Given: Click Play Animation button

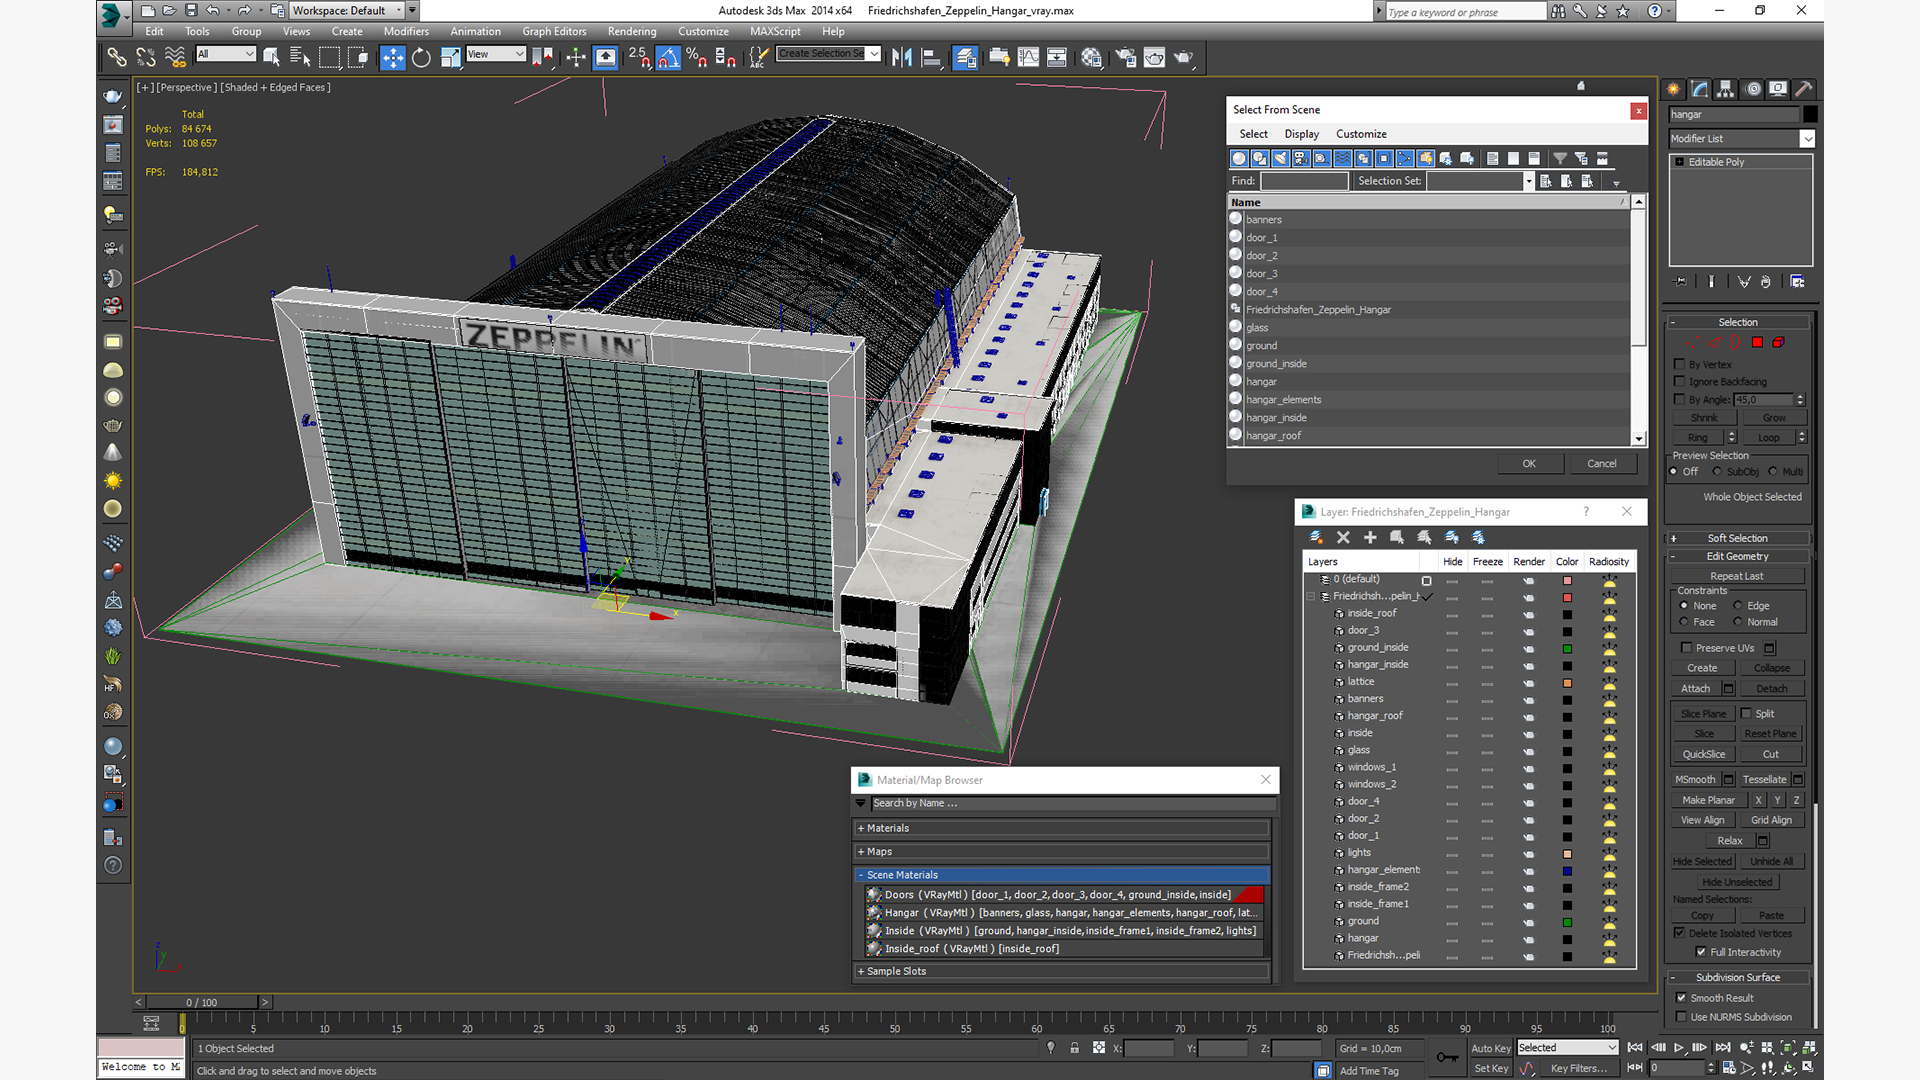Looking at the screenshot, I should (x=1679, y=1047).
